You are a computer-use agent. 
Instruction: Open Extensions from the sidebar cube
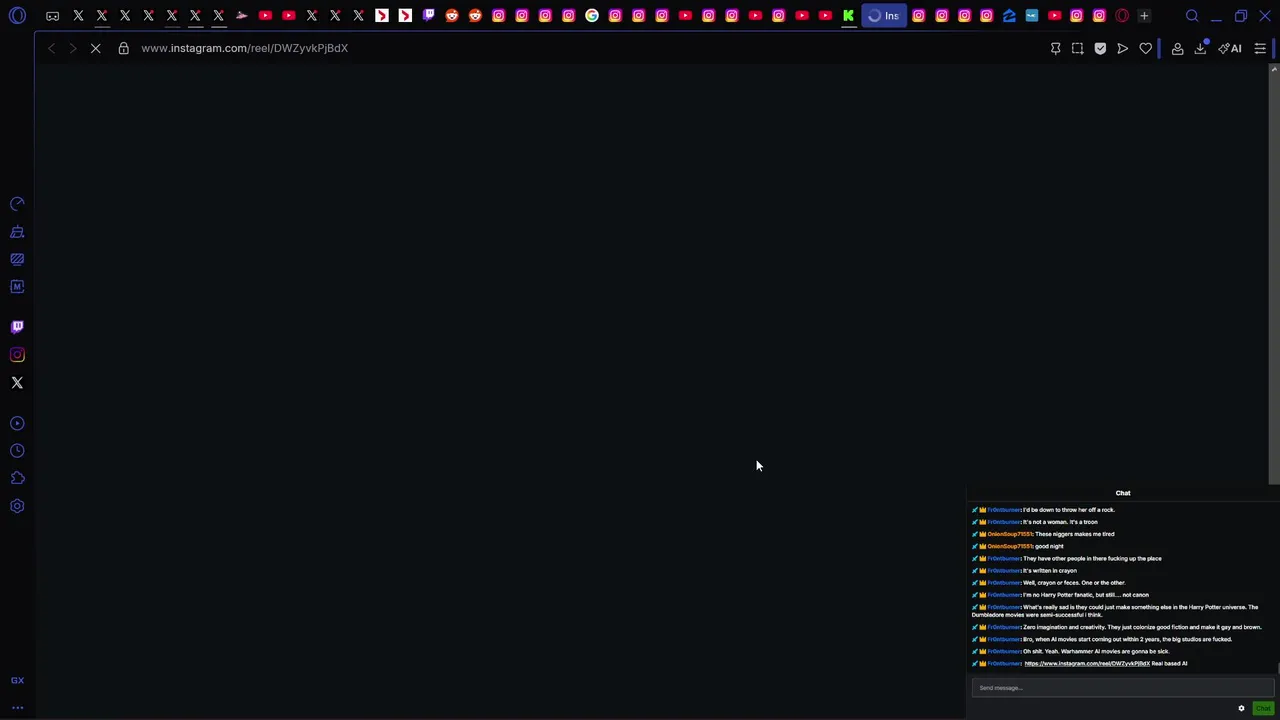[17, 478]
